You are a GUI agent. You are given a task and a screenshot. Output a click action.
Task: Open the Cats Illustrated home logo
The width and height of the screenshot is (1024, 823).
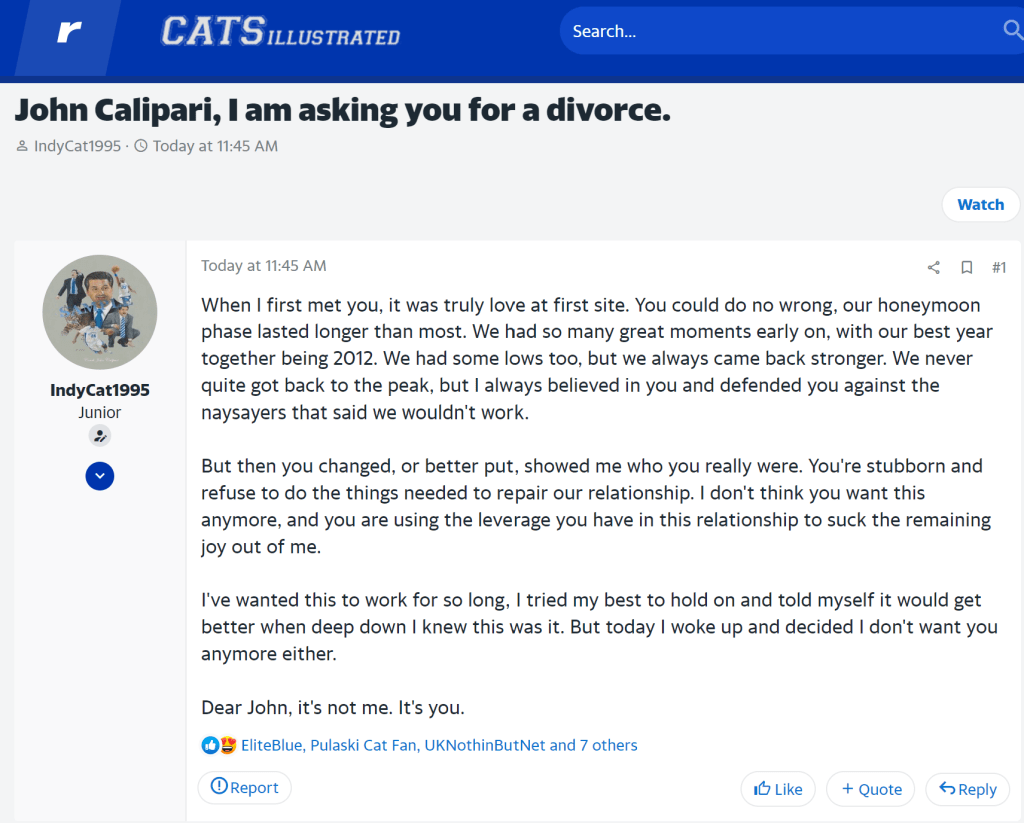point(281,32)
